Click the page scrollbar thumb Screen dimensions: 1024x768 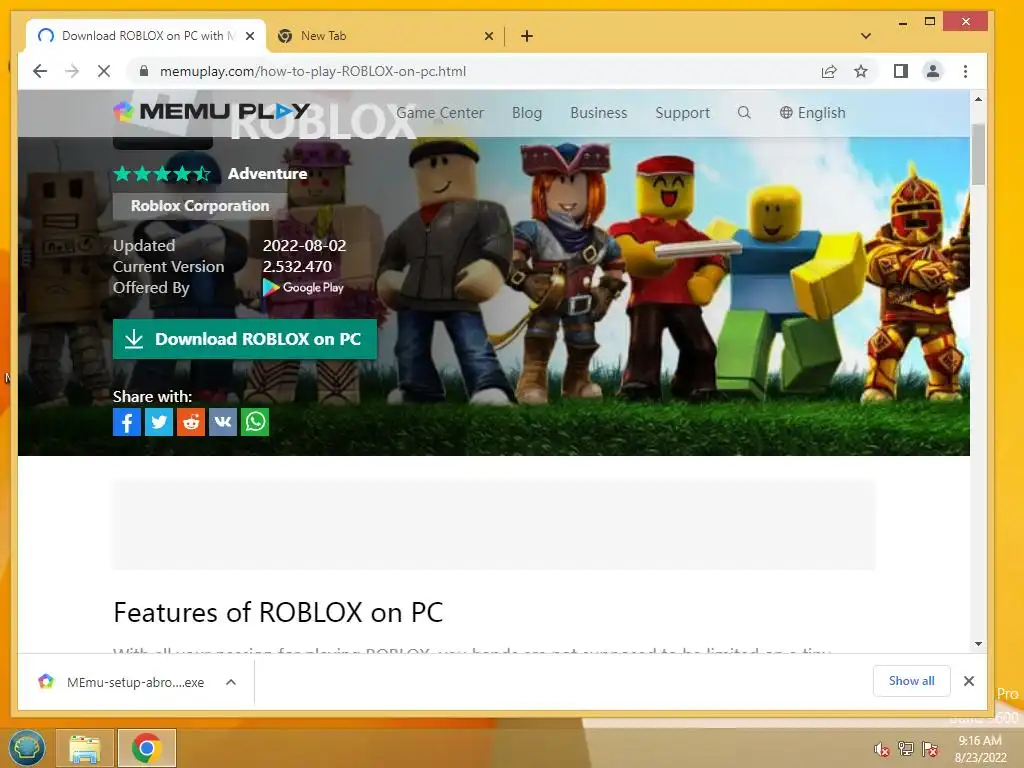pyautogui.click(x=978, y=154)
